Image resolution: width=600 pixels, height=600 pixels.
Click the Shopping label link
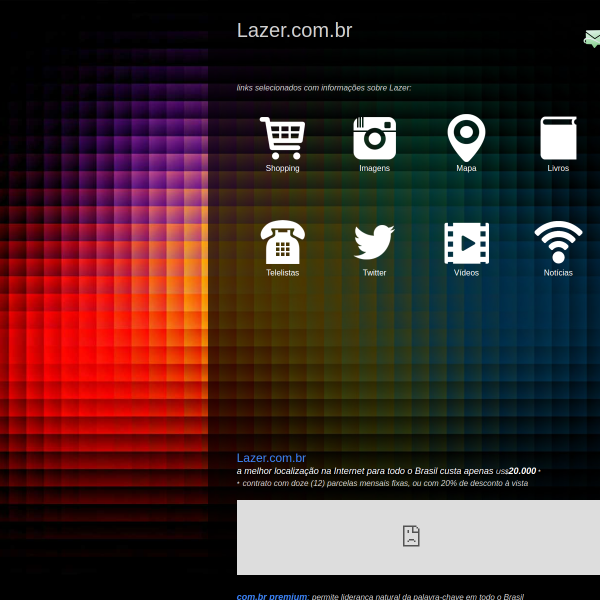[x=282, y=168]
